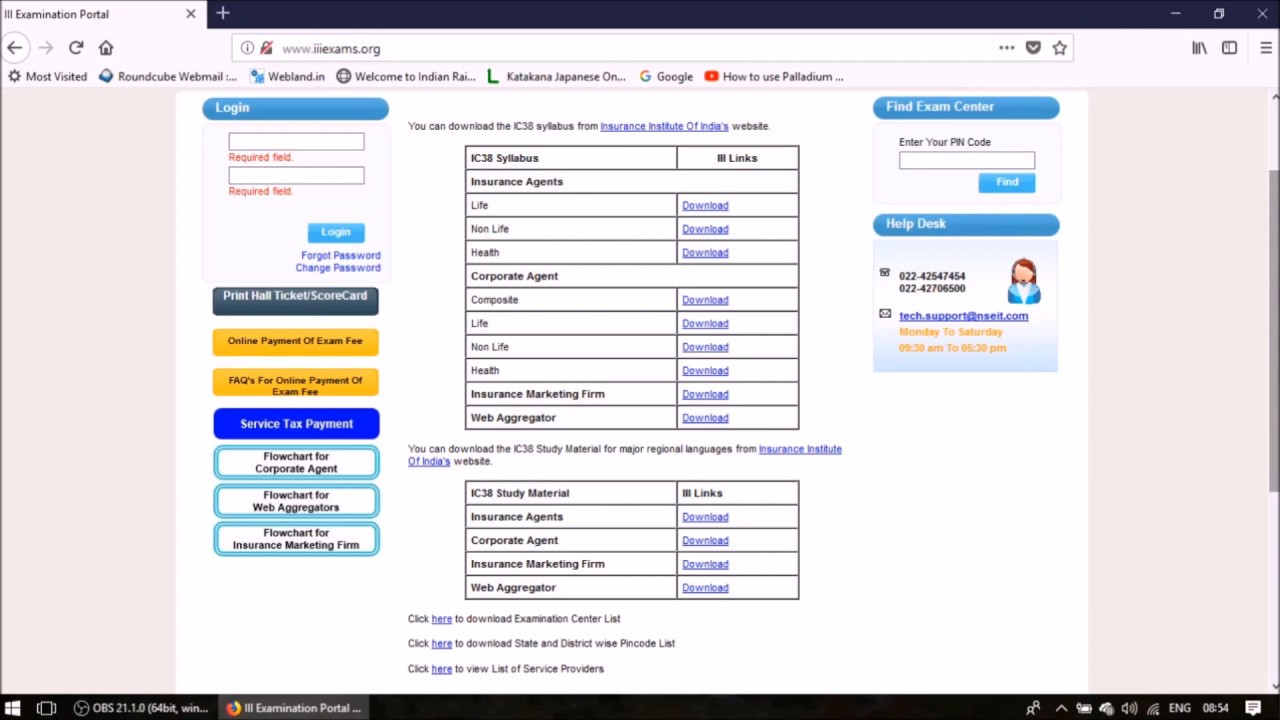Open a new browser tab
Image resolution: width=1280 pixels, height=720 pixels.
(223, 14)
